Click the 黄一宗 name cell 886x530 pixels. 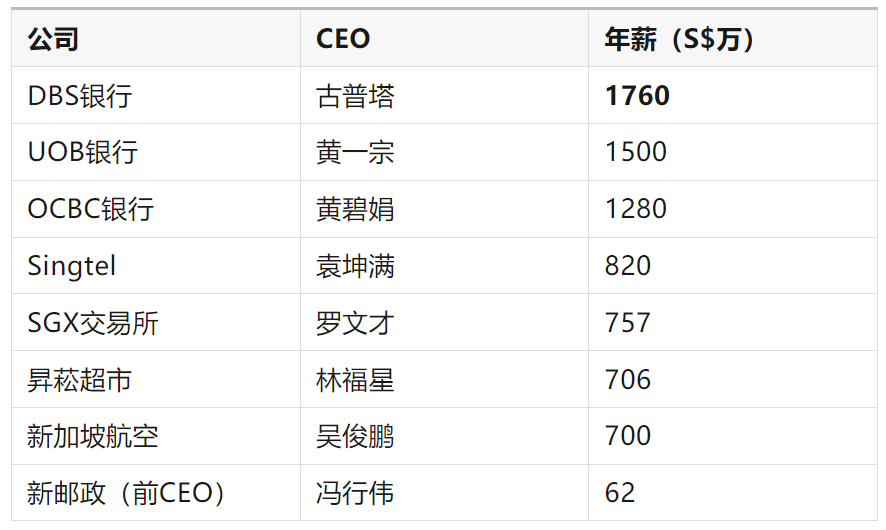tap(444, 153)
